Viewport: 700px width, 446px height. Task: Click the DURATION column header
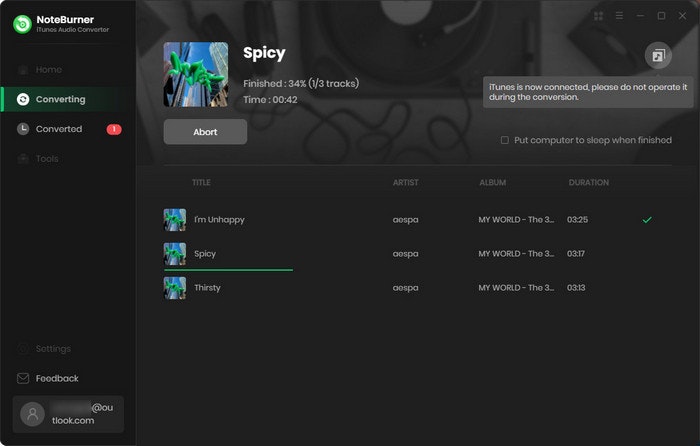tap(589, 183)
